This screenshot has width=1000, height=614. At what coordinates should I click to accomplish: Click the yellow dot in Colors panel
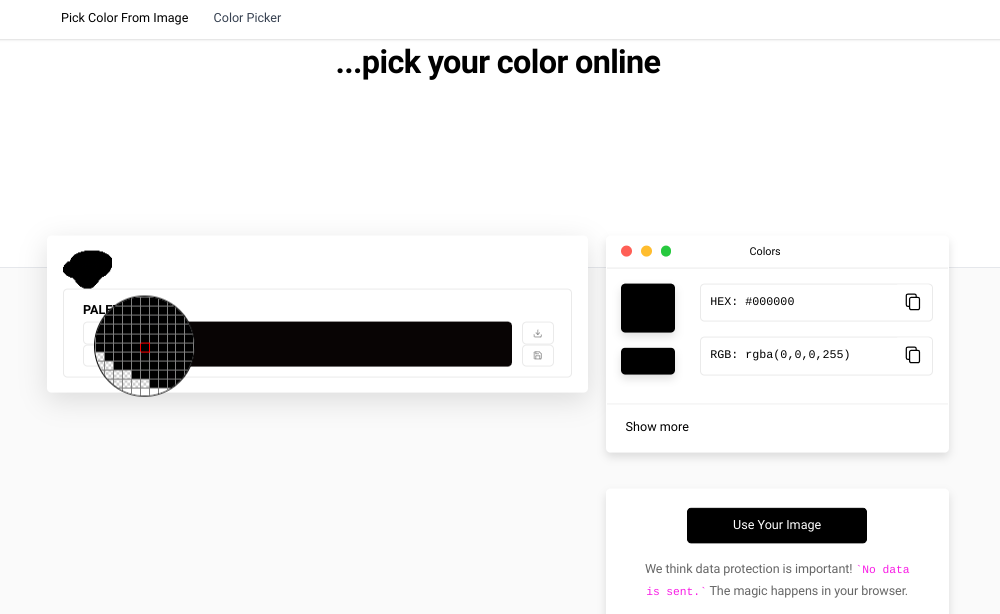pyautogui.click(x=646, y=251)
